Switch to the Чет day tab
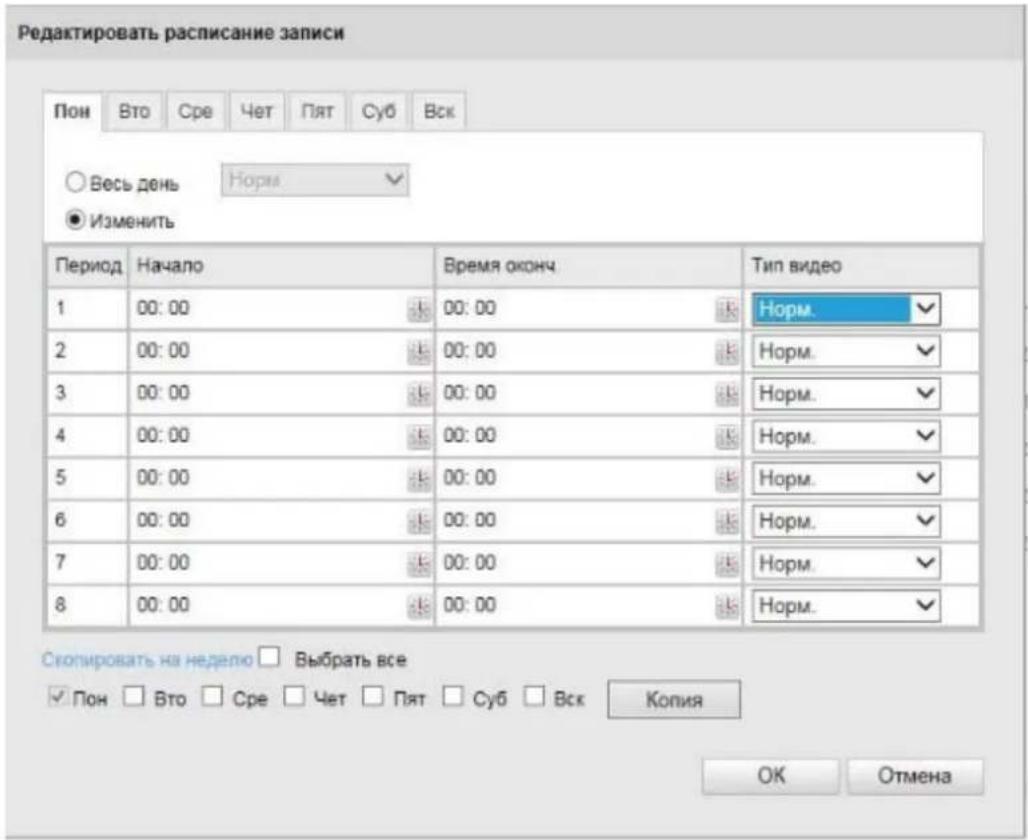 click(256, 111)
